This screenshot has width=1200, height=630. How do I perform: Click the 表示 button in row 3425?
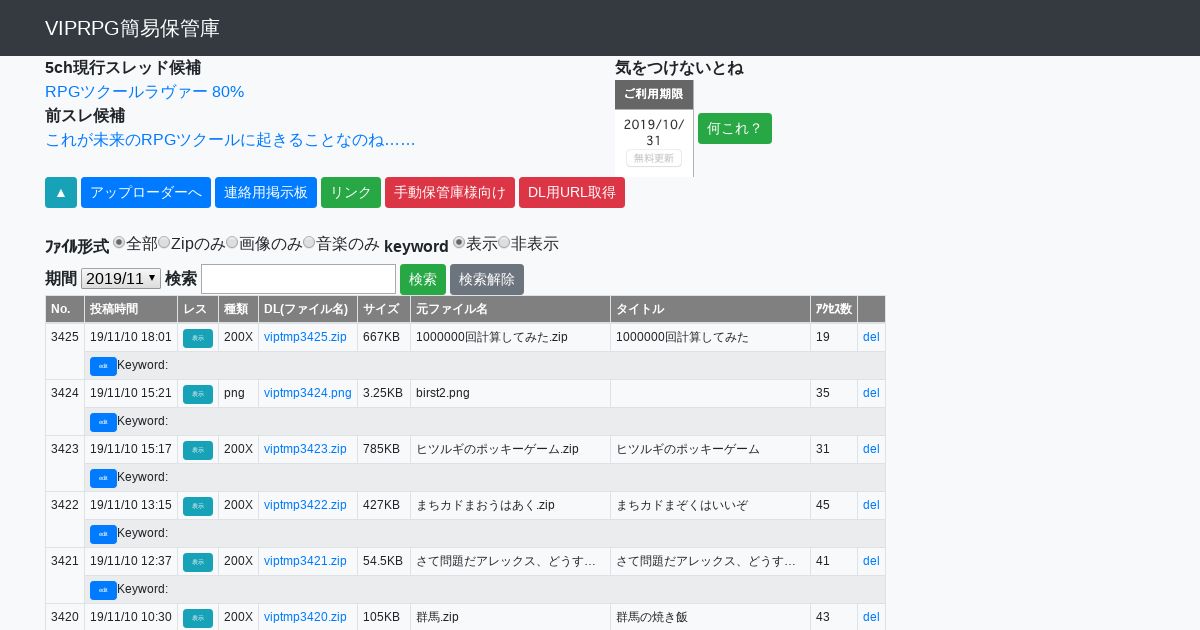(x=198, y=338)
